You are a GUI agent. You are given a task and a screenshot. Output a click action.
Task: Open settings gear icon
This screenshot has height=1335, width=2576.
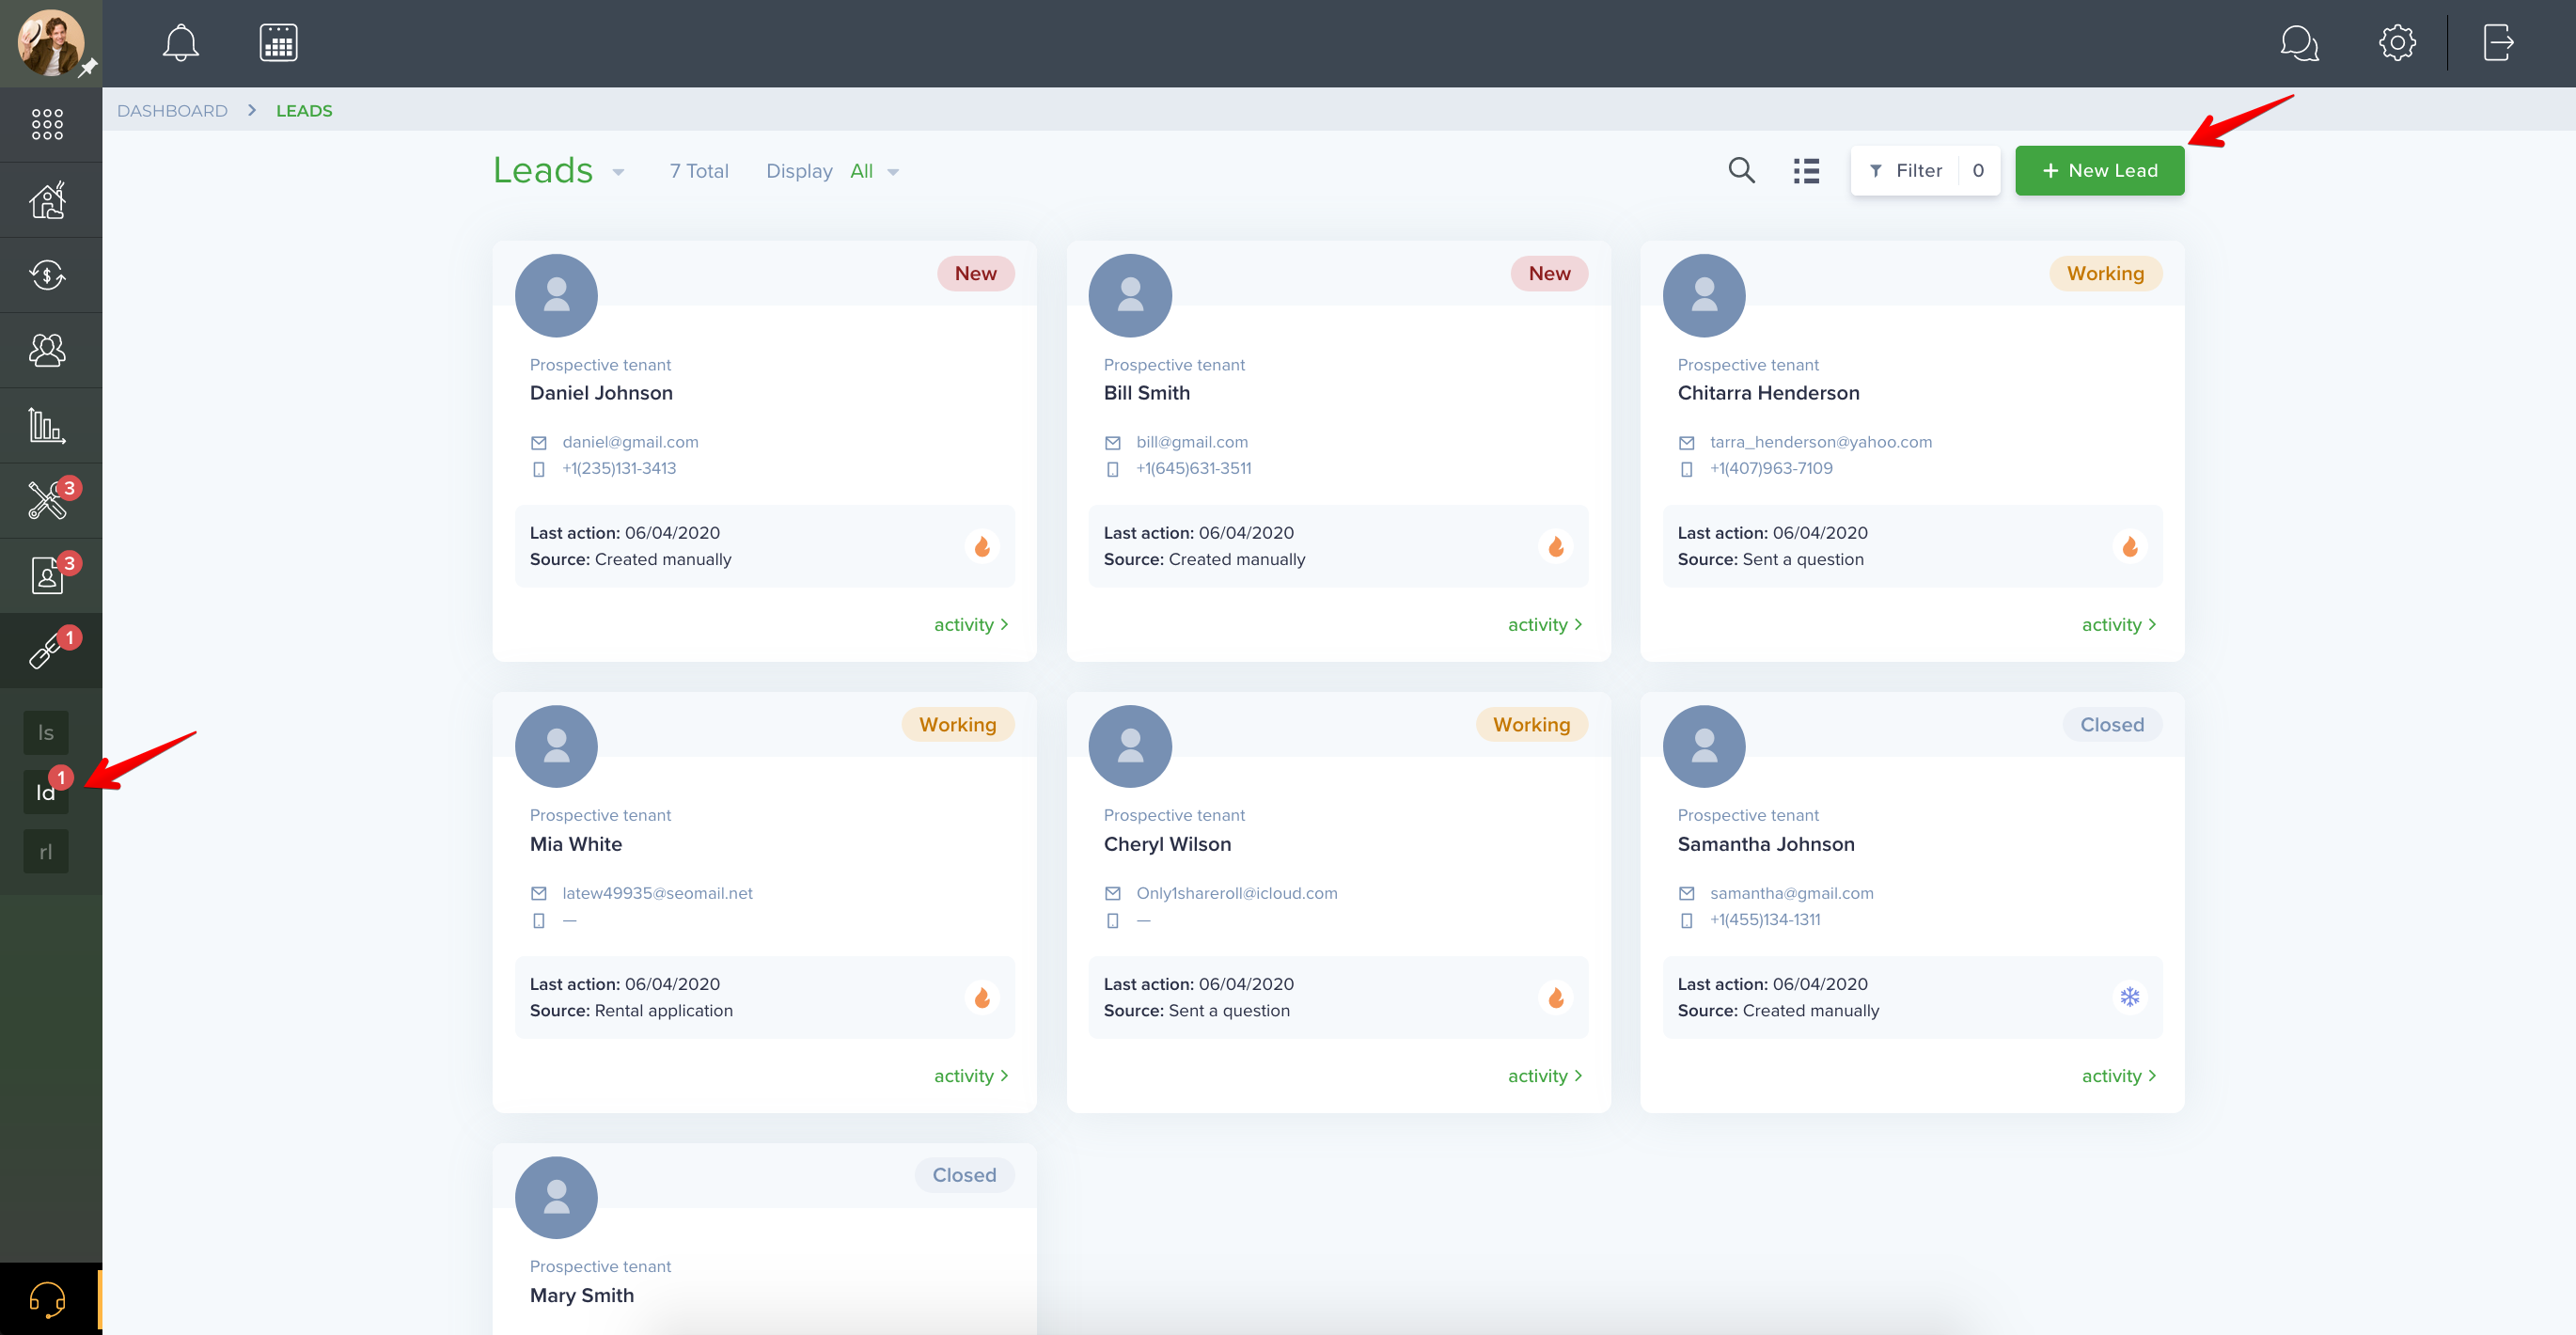click(x=2397, y=43)
